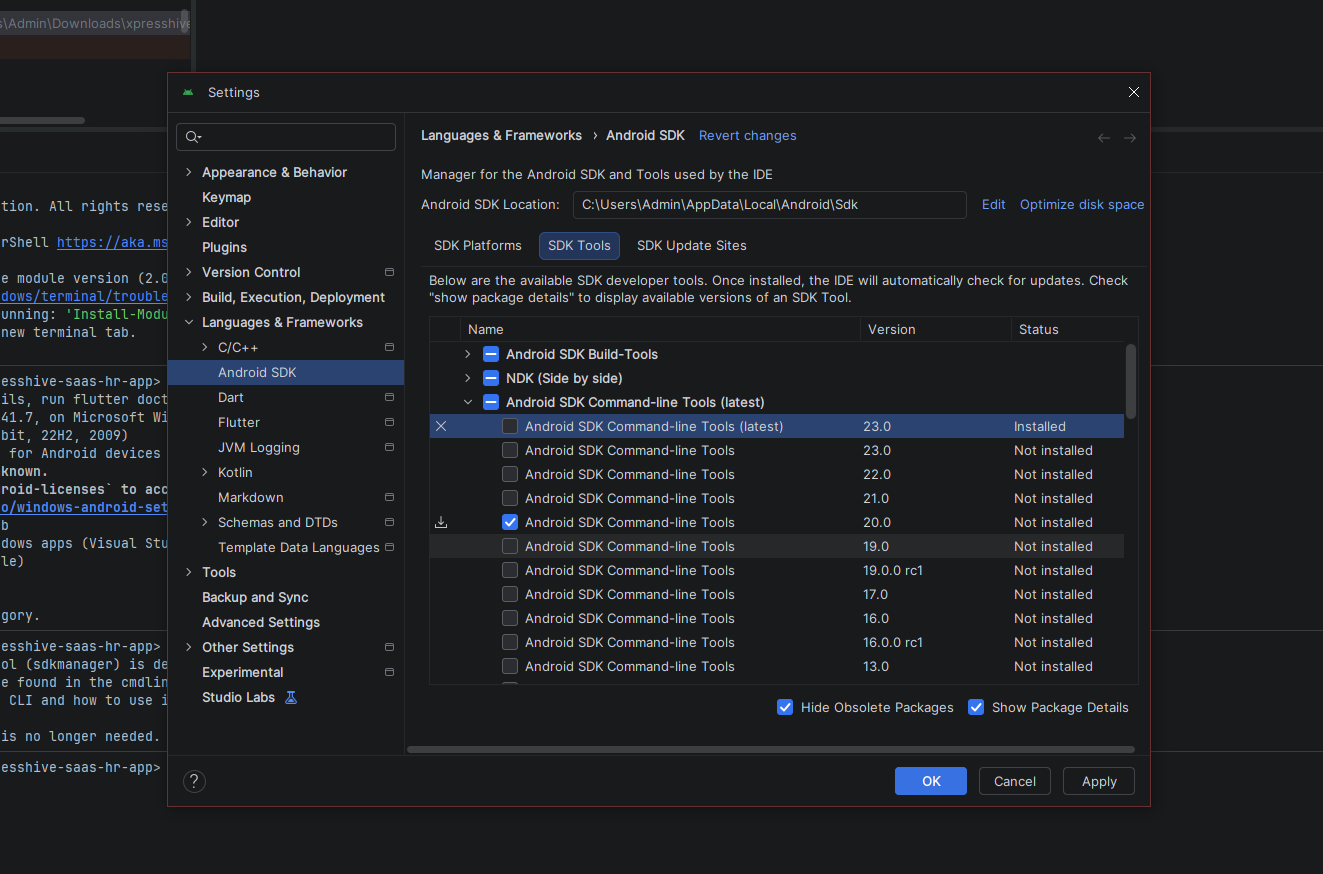The height and width of the screenshot is (874, 1323).
Task: Click the Android SDK Location path field
Action: [770, 204]
